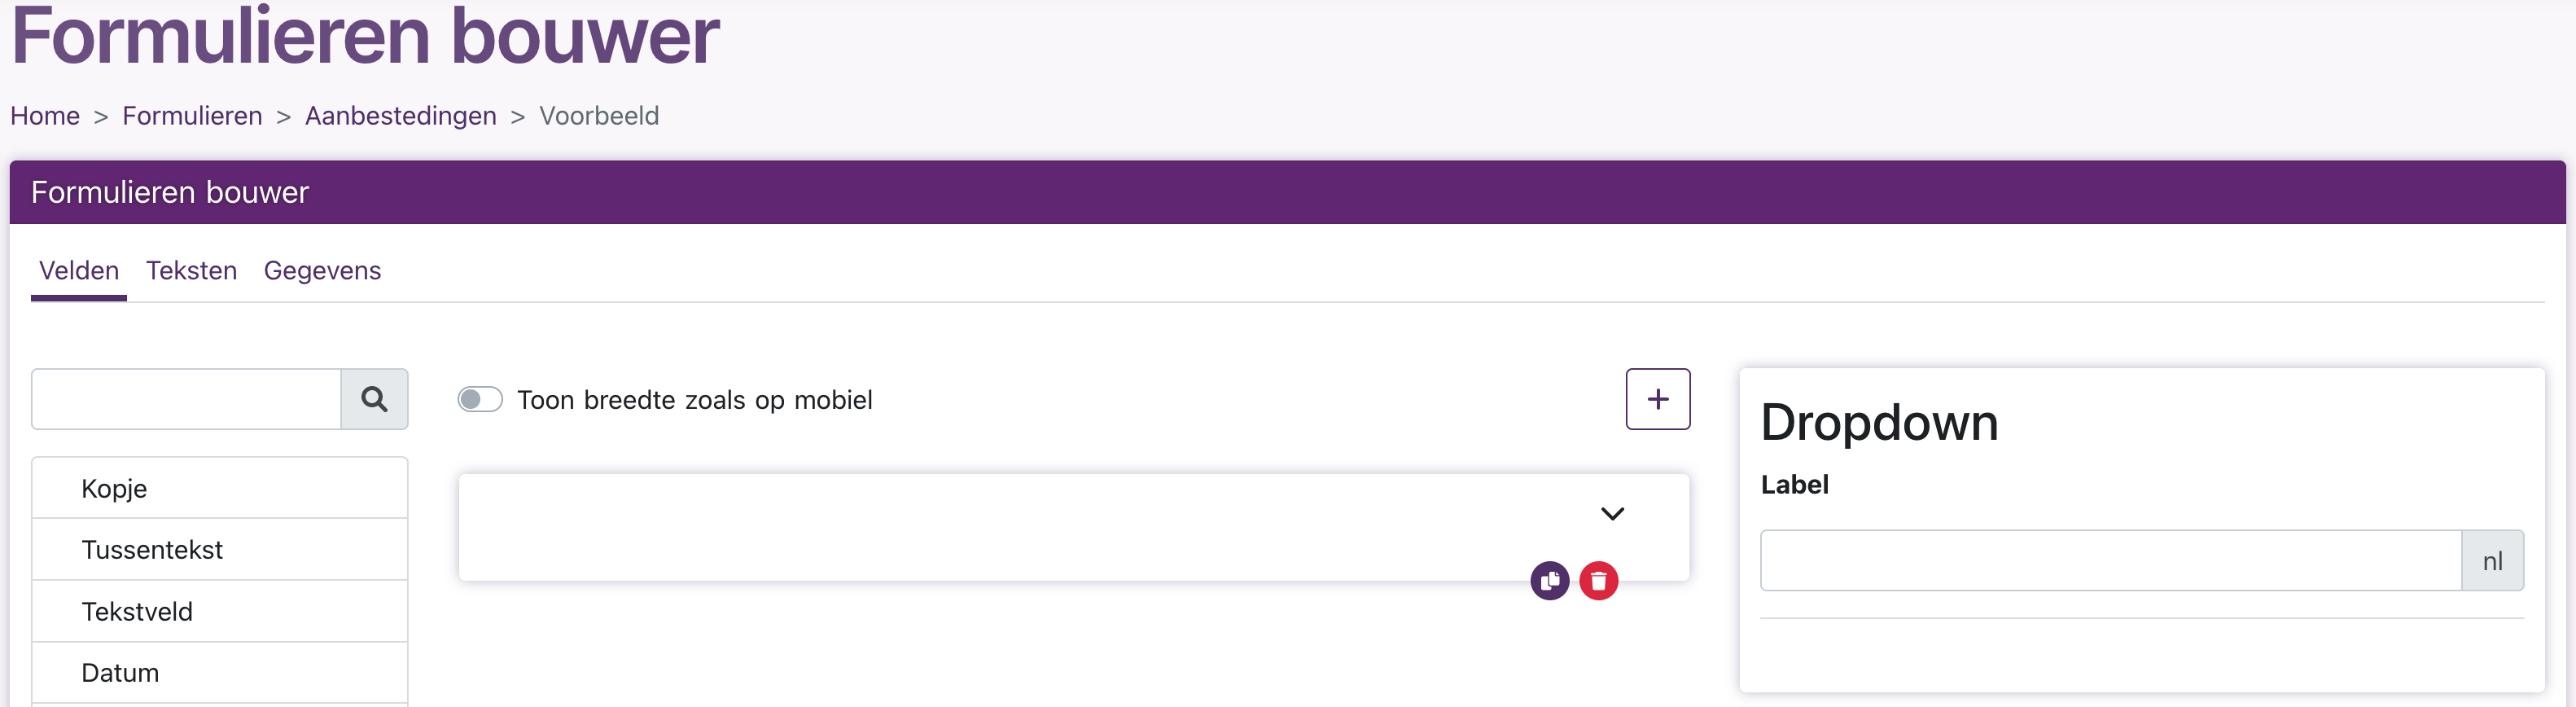2576x707 pixels.
Task: Toggle 'Toon breedte zoals op mobiel' switch
Action: pyautogui.click(x=480, y=400)
